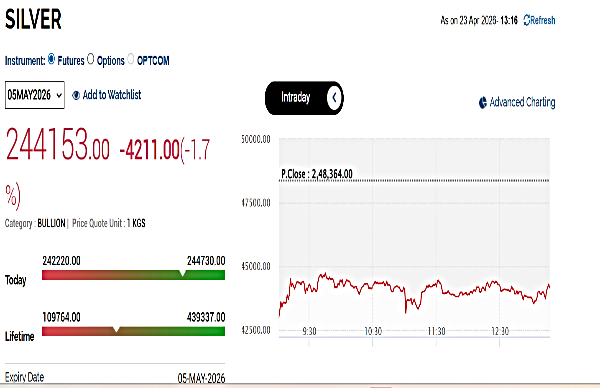This screenshot has height=388, width=600.
Task: Click the Refresh icon link
Action: (x=527, y=20)
